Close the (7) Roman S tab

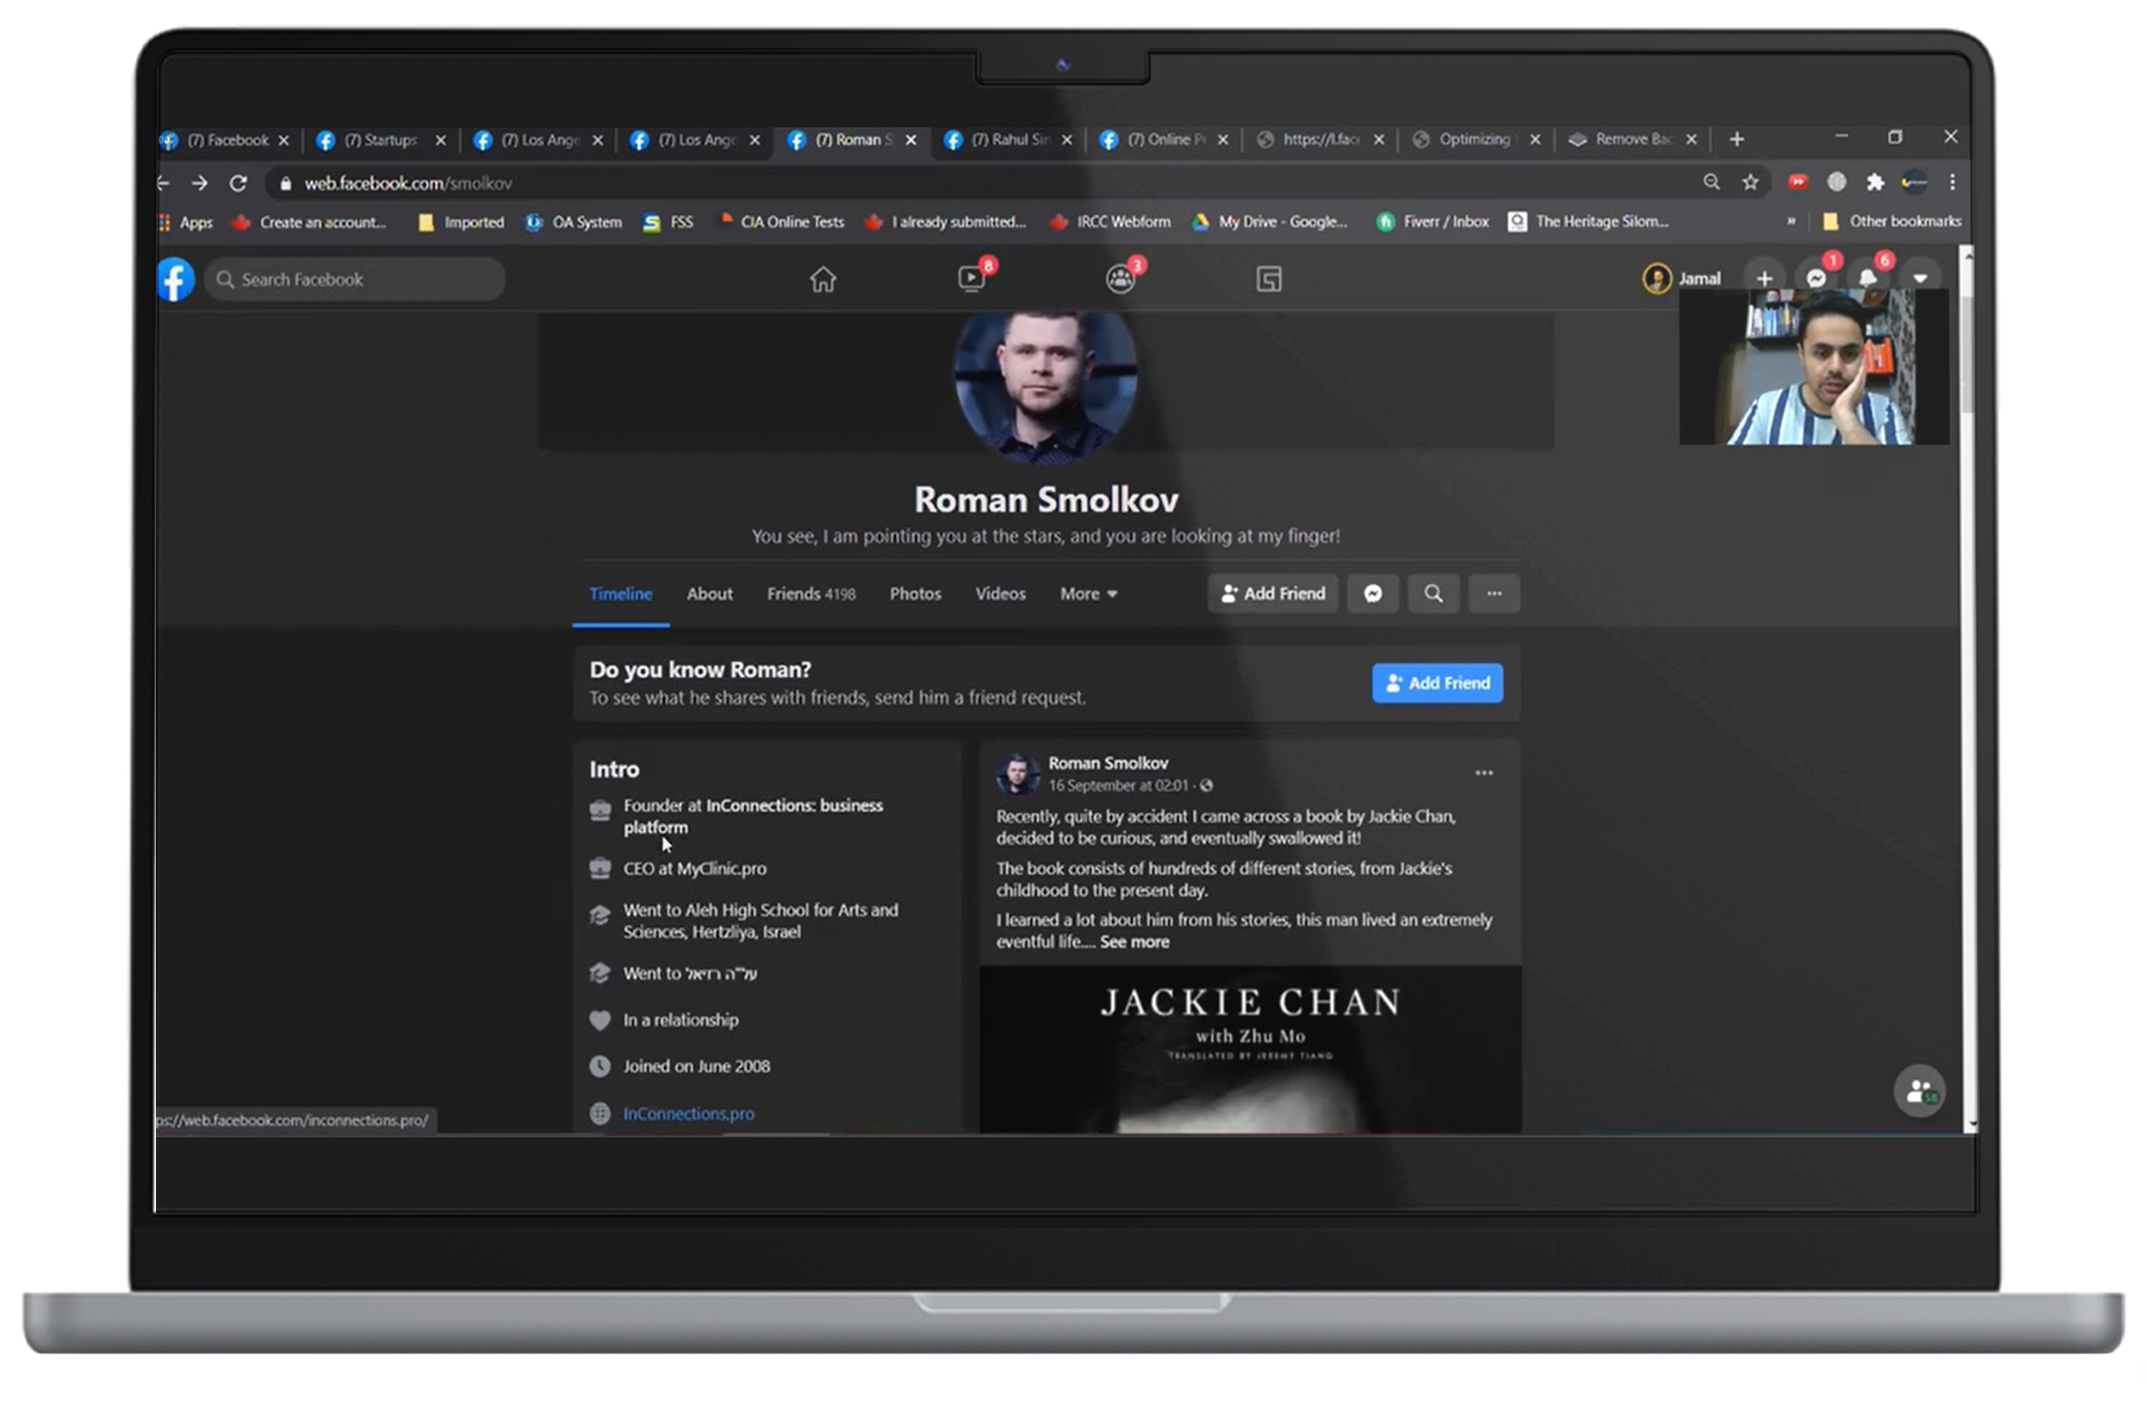pos(911,140)
